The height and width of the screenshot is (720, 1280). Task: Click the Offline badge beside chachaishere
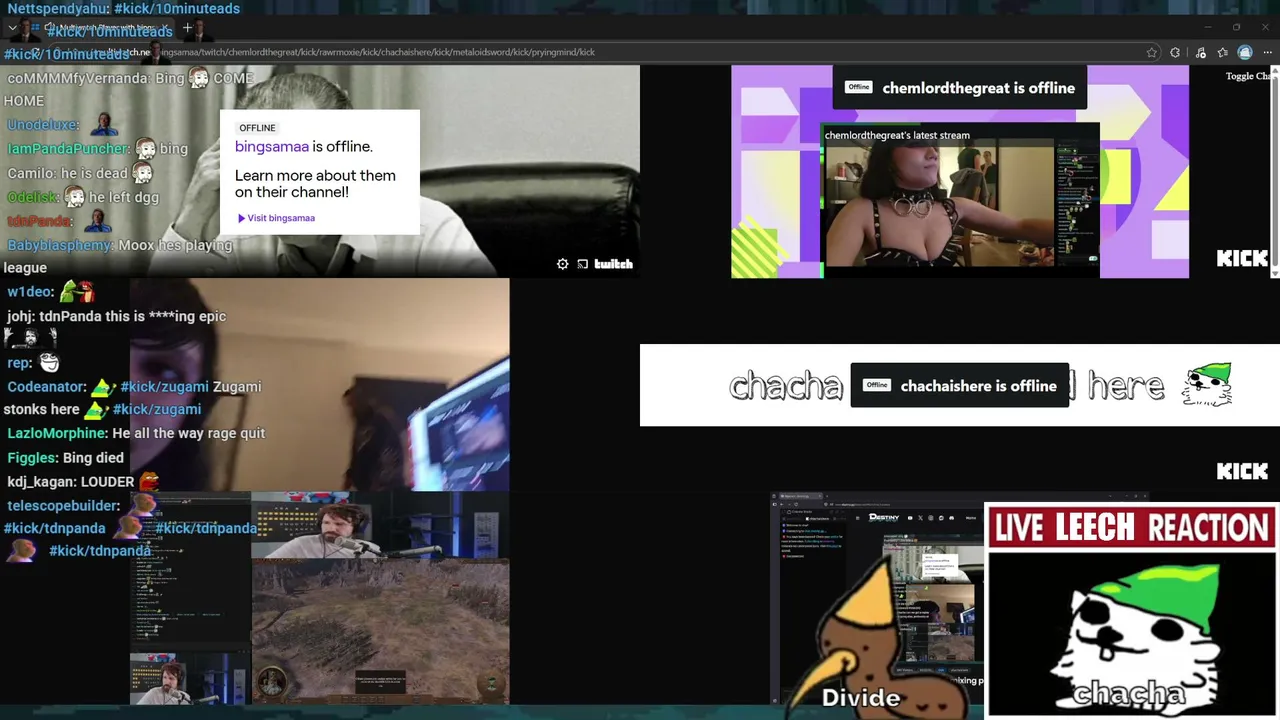pyautogui.click(x=877, y=385)
